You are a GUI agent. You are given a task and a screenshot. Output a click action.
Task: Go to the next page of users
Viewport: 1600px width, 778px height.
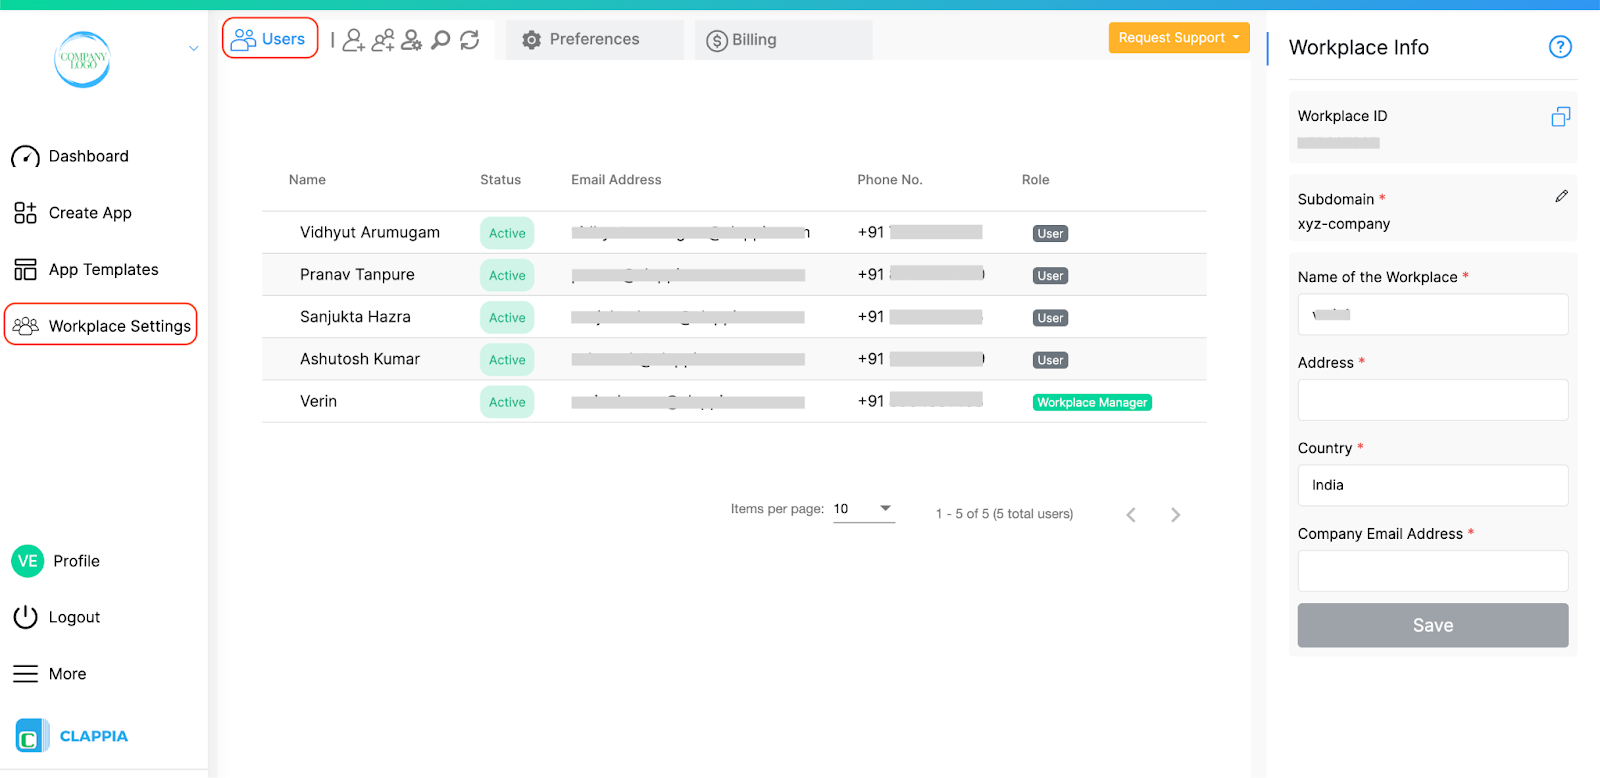coord(1175,515)
